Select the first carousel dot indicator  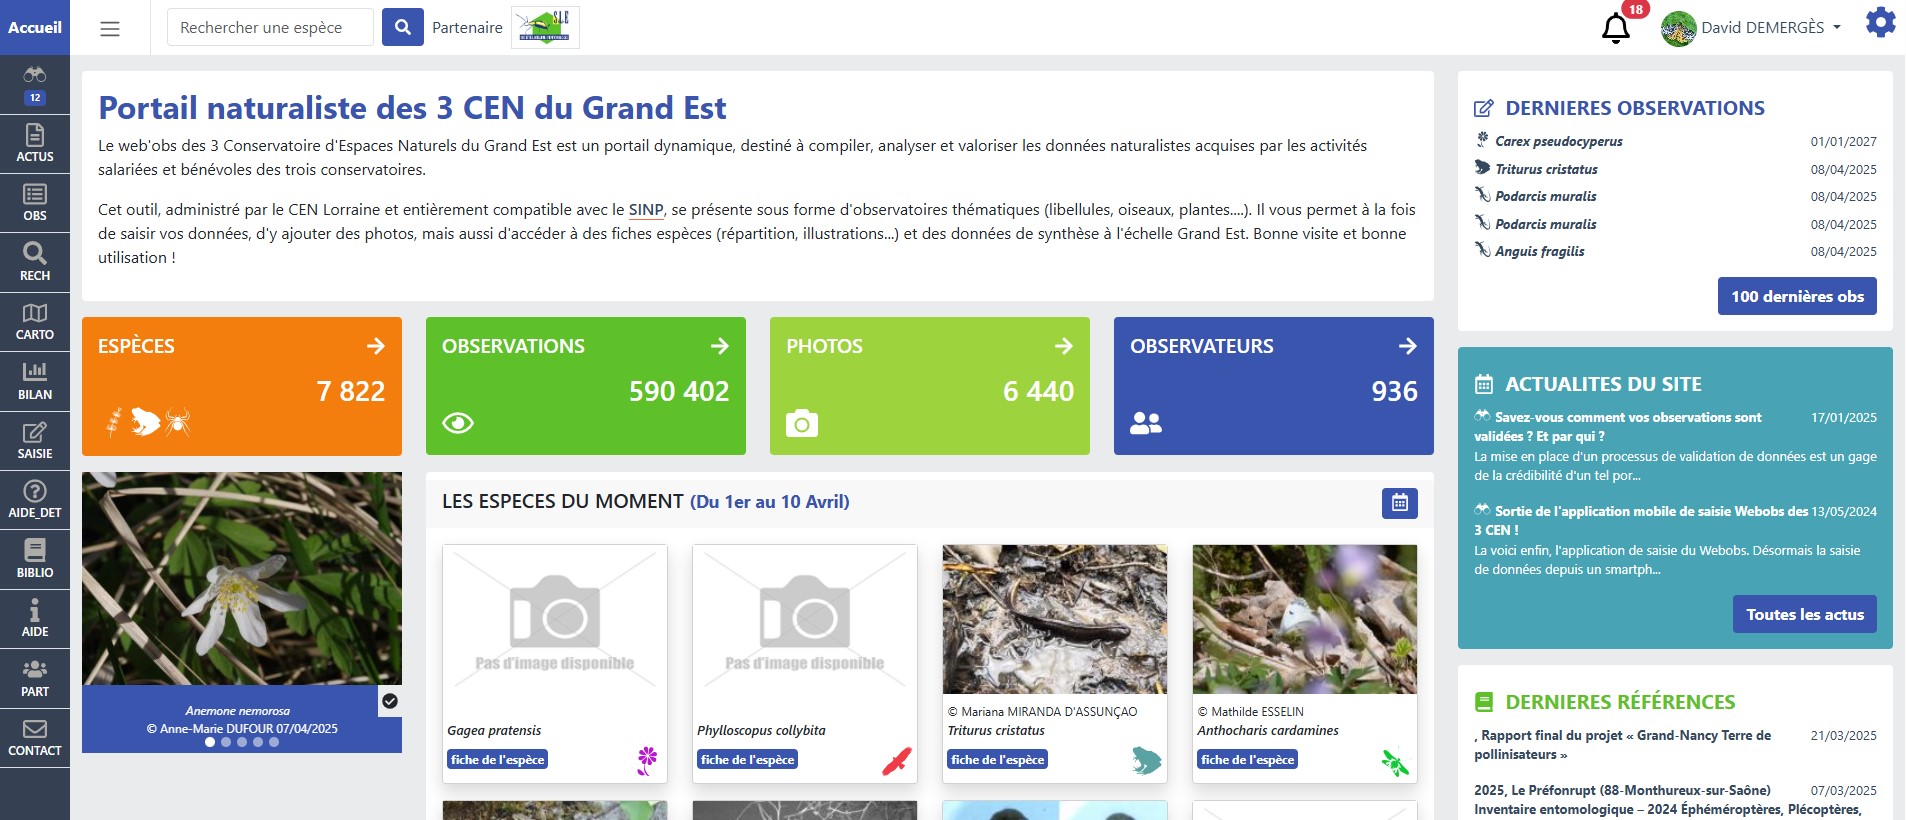(x=210, y=742)
